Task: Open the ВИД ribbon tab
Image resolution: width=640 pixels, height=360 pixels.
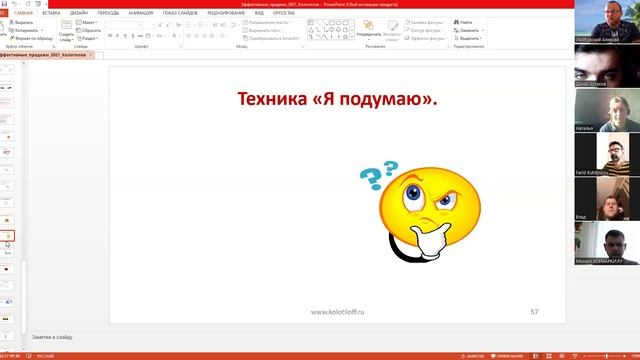Action: [x=259, y=13]
